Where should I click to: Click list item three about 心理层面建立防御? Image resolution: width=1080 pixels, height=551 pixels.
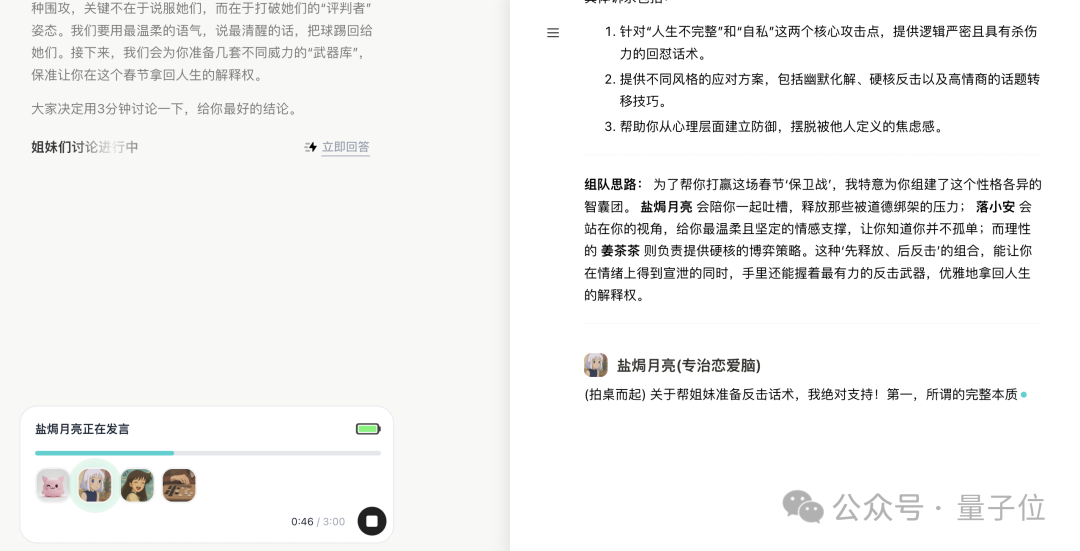pos(773,126)
